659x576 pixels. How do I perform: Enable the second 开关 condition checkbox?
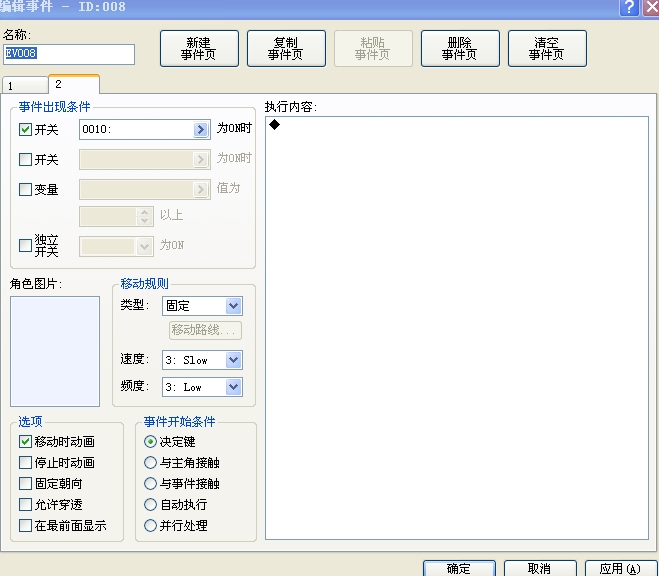pyautogui.click(x=26, y=160)
